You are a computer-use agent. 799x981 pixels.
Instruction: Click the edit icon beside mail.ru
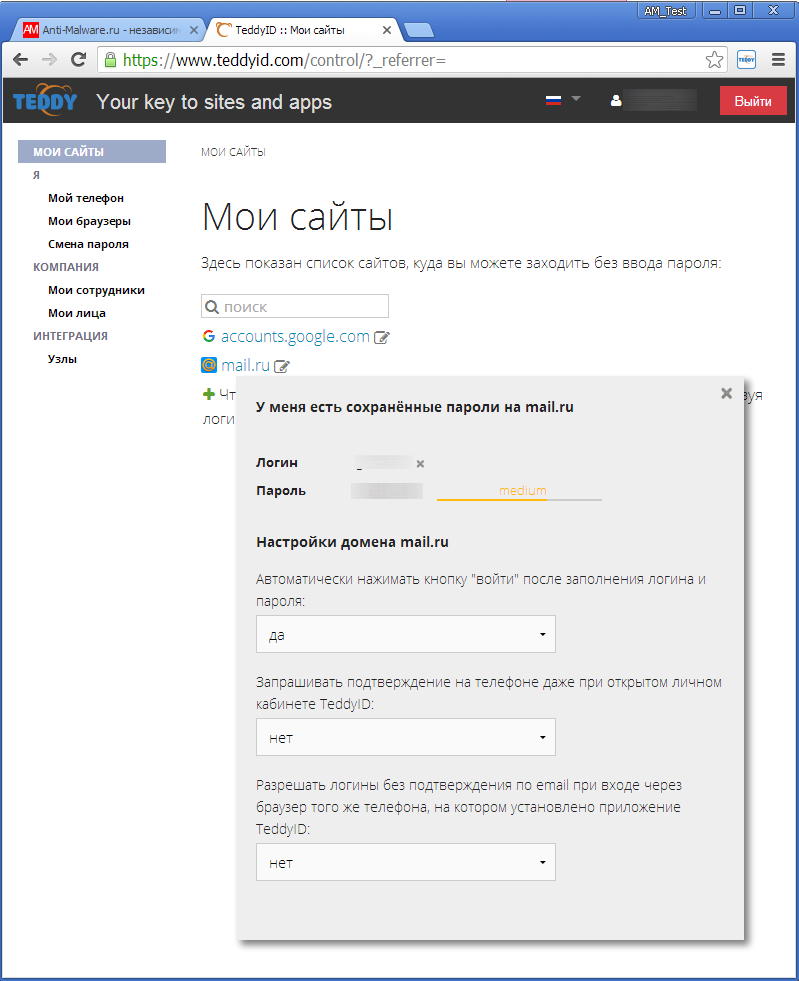coord(282,366)
